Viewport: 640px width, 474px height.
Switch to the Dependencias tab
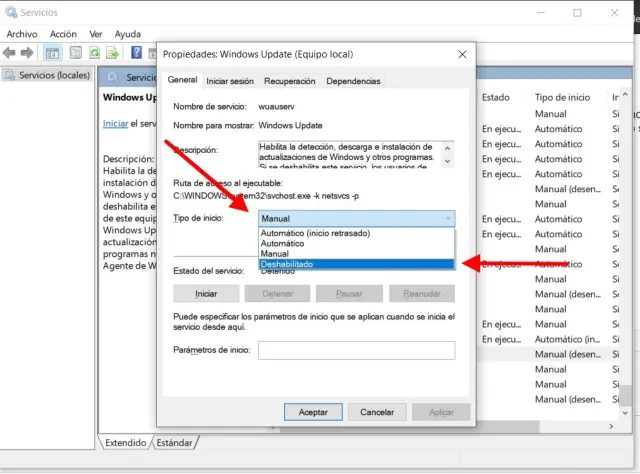pyautogui.click(x=353, y=81)
